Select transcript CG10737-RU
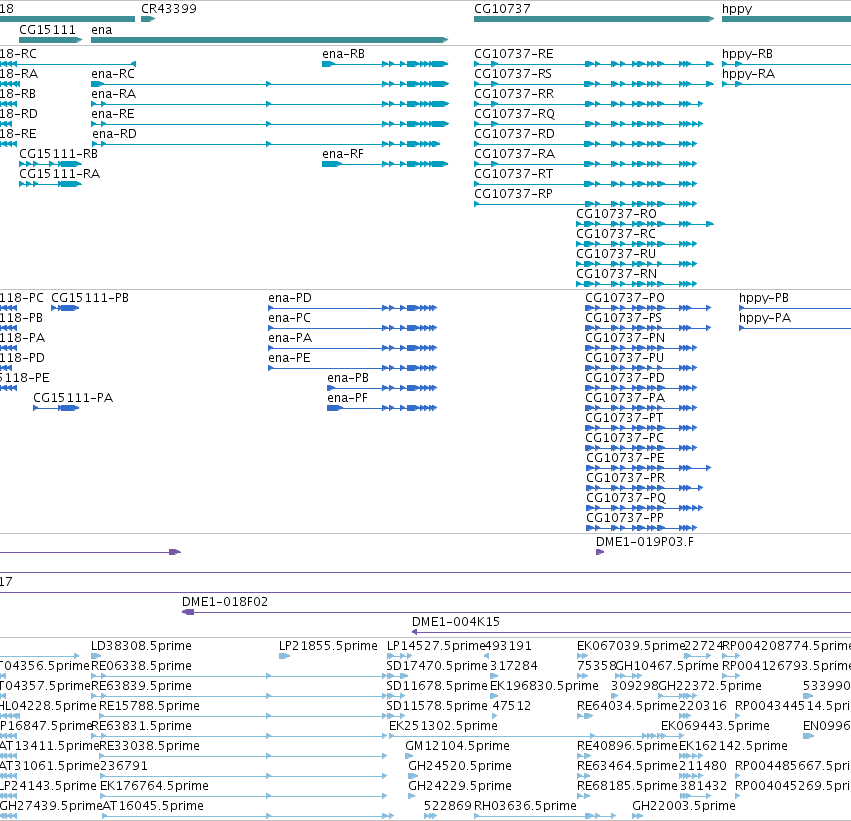Screen dimensions: 851x821 [637, 264]
